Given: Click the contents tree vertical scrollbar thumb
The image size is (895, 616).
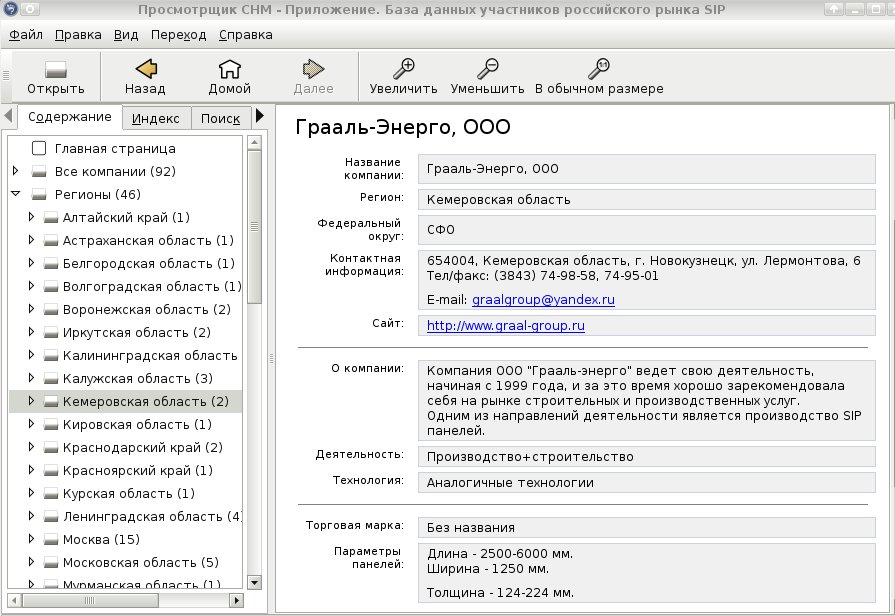Looking at the screenshot, I should tap(255, 227).
